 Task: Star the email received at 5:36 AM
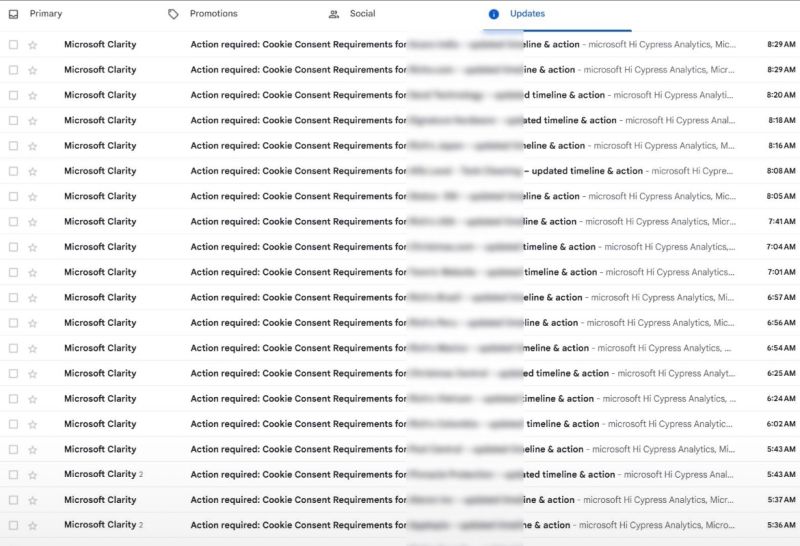32,525
